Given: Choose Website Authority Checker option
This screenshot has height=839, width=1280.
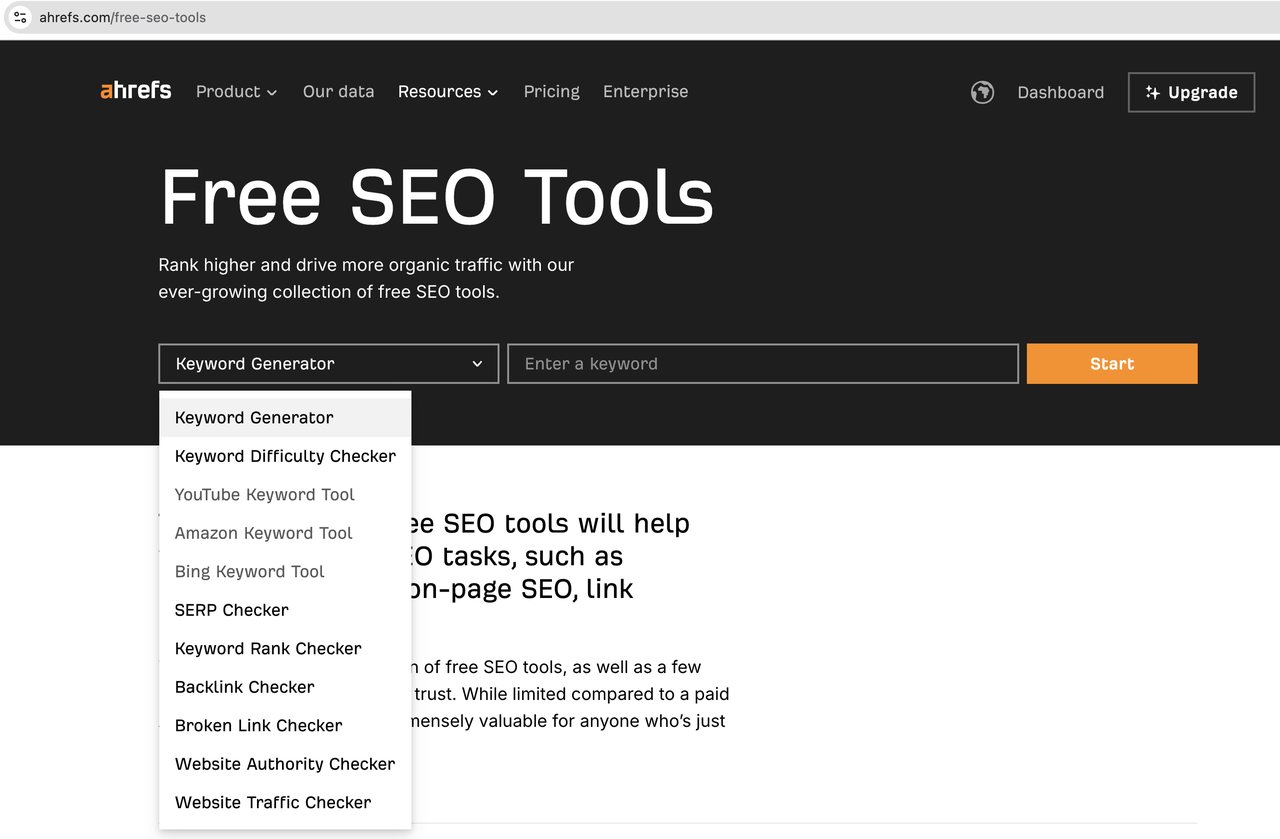Looking at the screenshot, I should pyautogui.click(x=285, y=764).
